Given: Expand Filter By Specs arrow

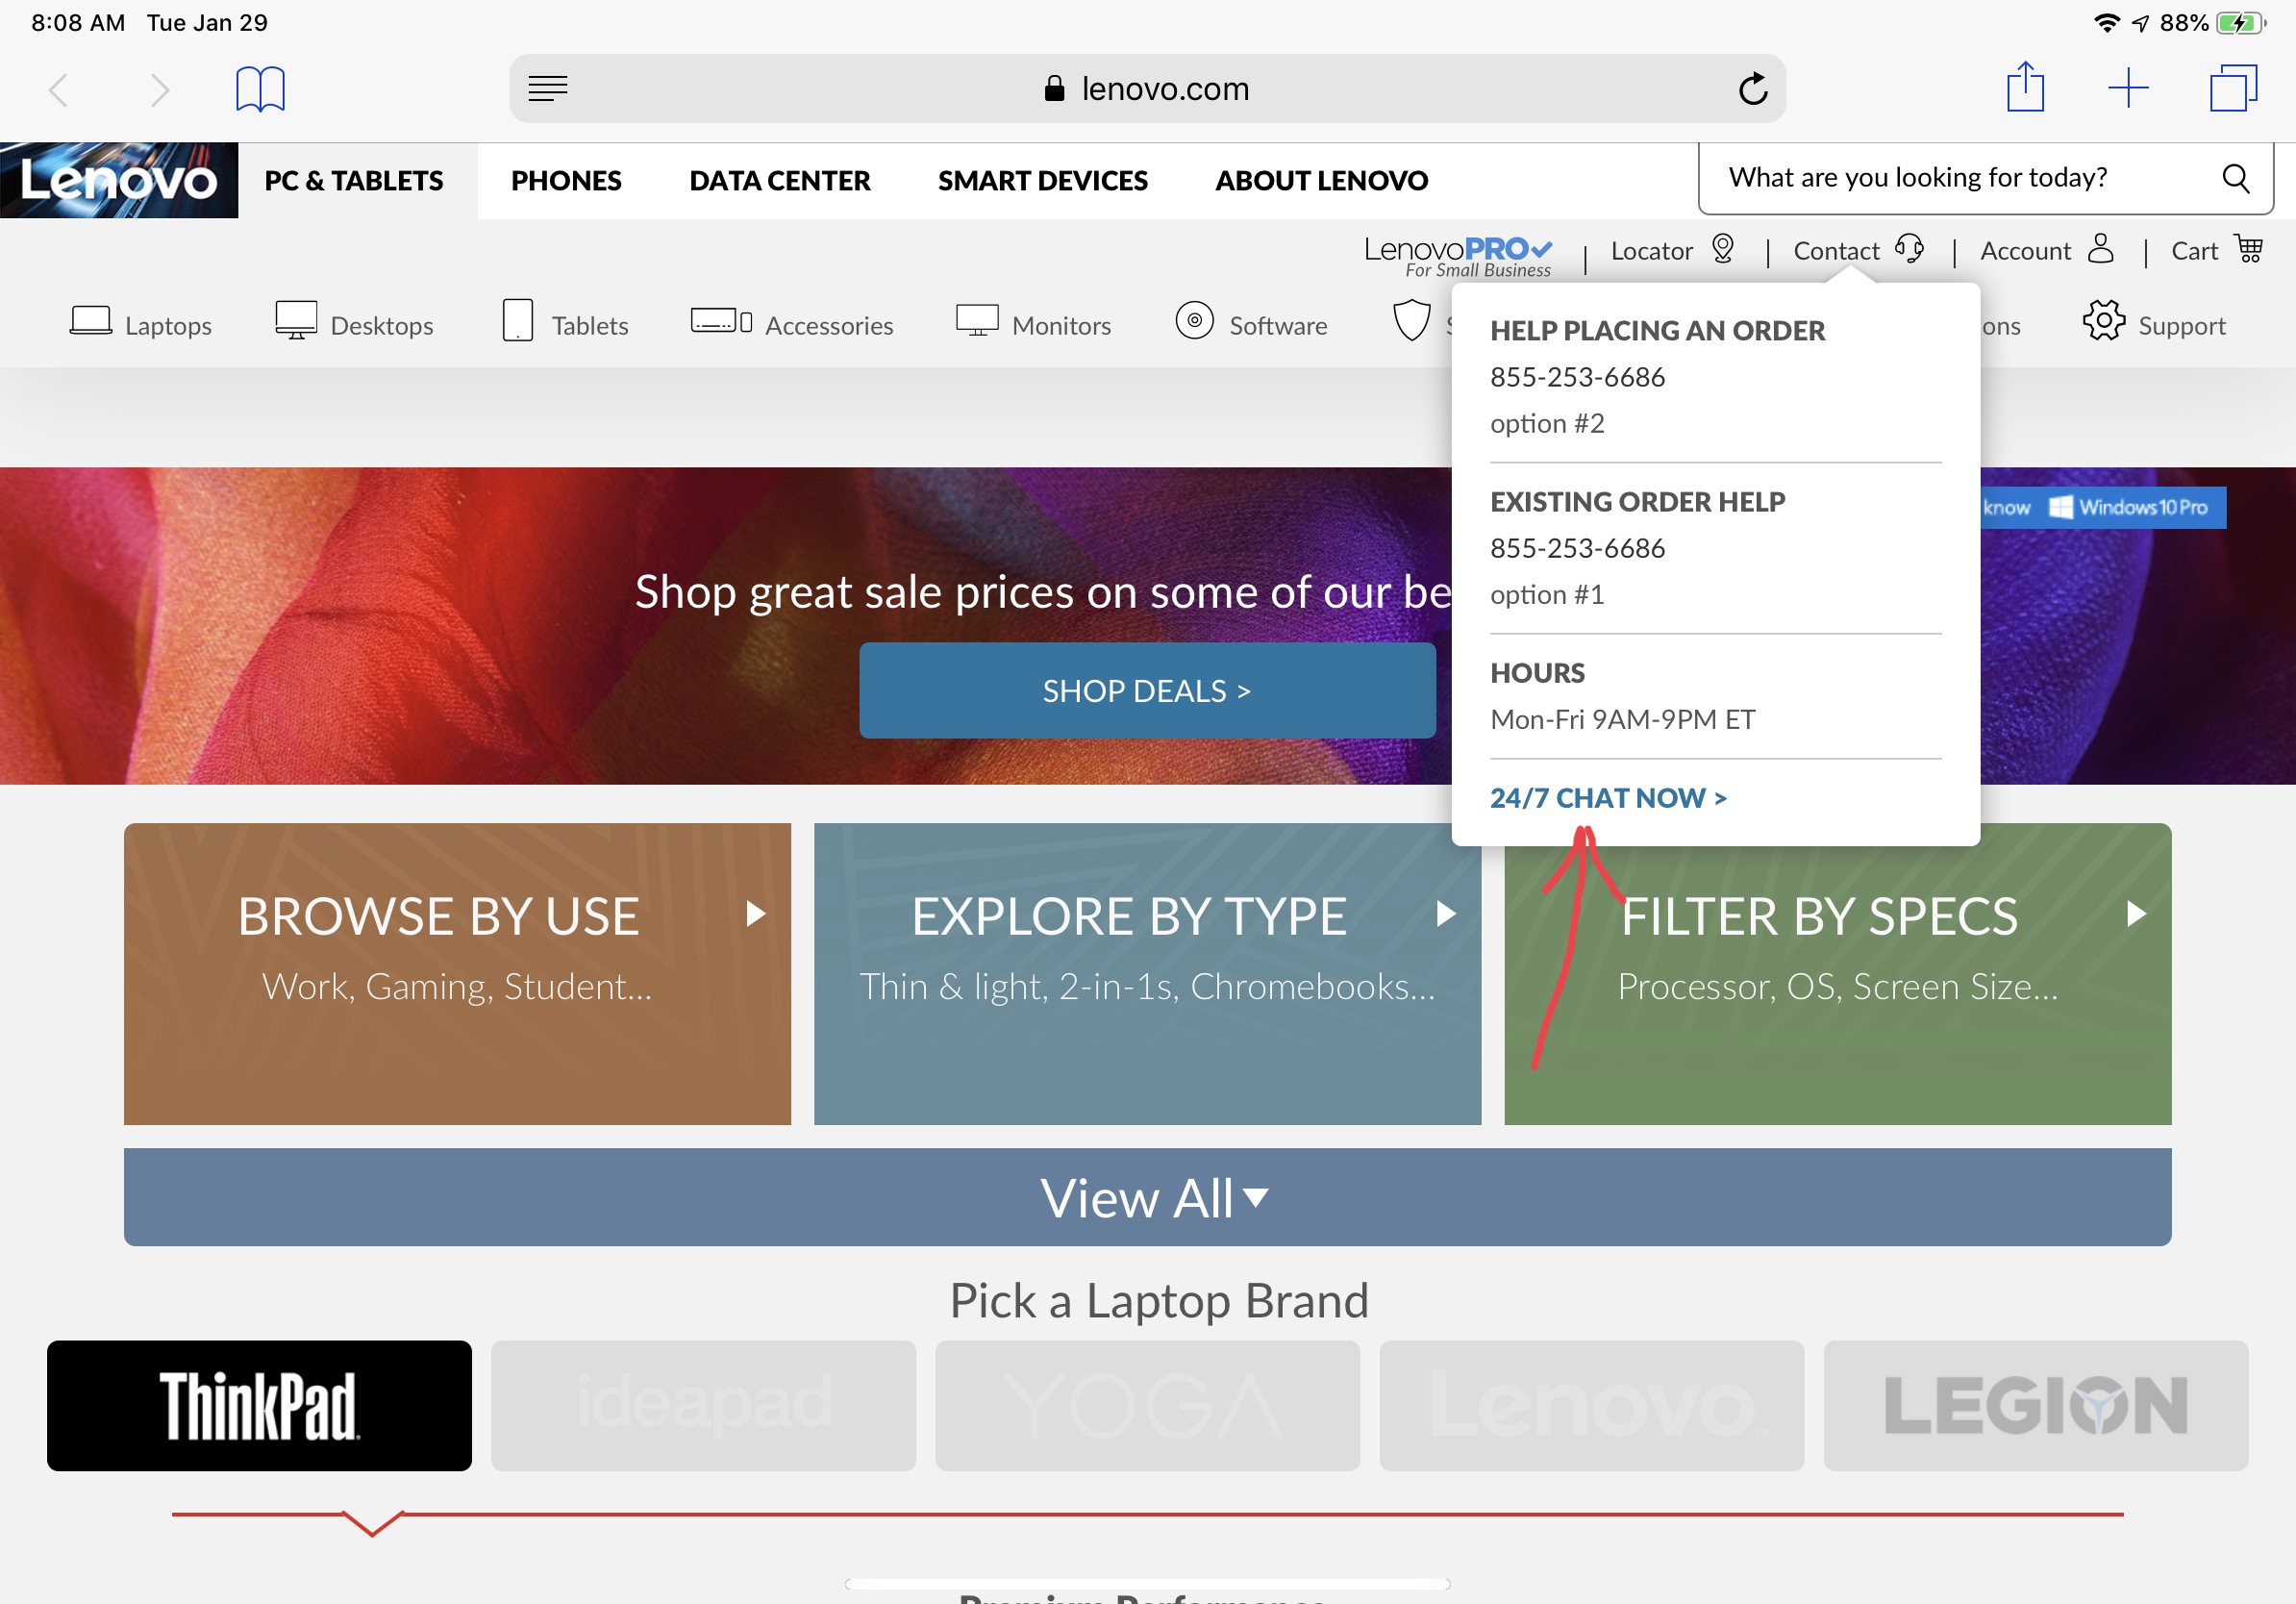Looking at the screenshot, I should (x=2136, y=913).
